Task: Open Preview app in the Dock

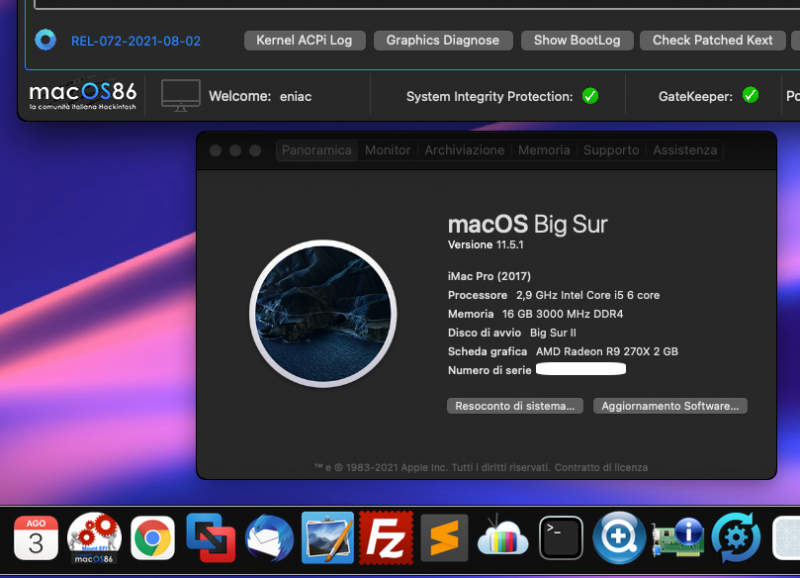Action: [328, 538]
